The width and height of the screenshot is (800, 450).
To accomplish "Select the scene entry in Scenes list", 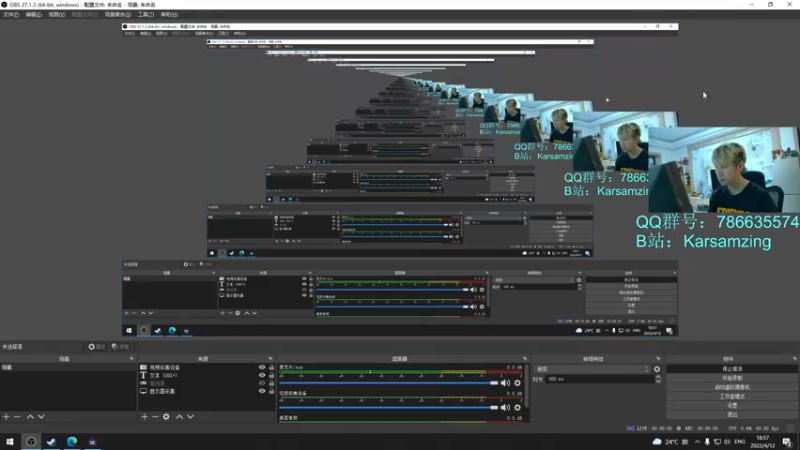I will pyautogui.click(x=68, y=367).
